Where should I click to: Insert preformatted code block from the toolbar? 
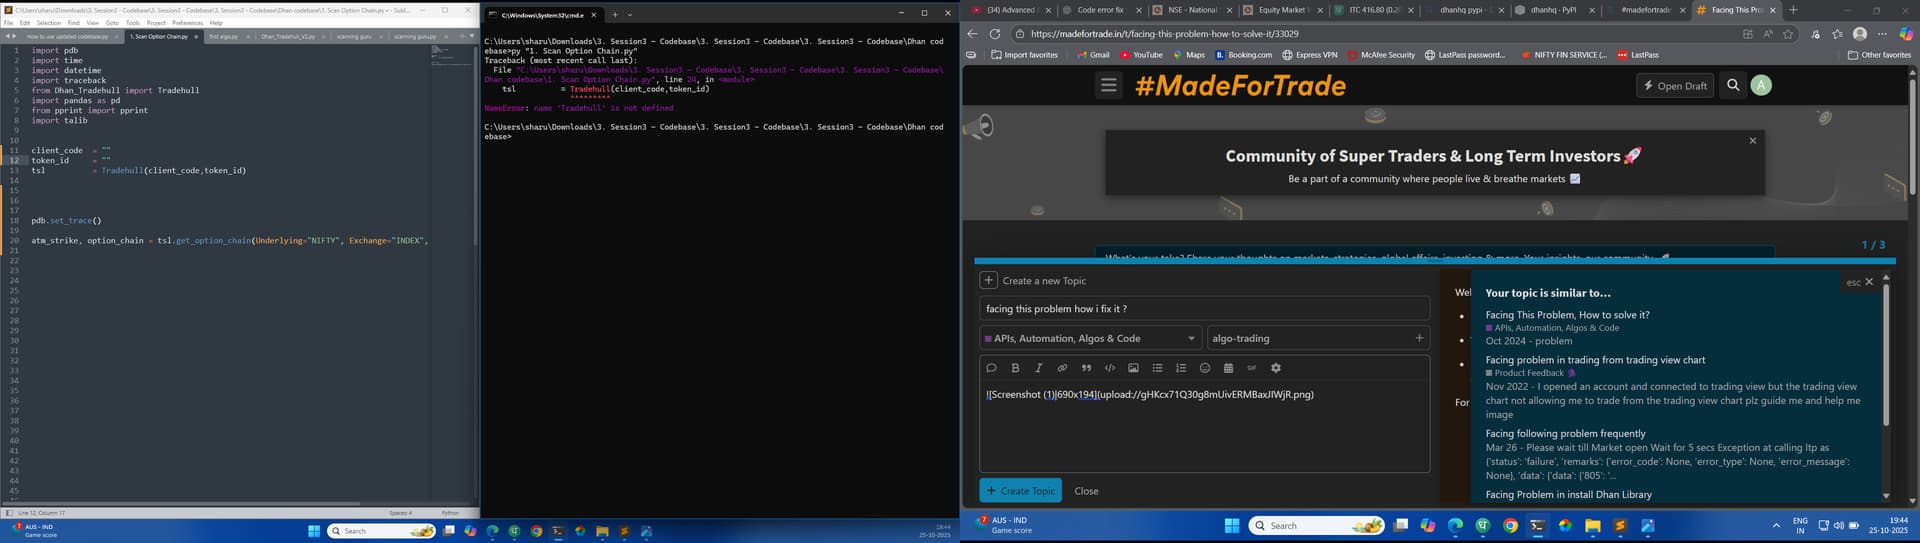pos(1109,368)
